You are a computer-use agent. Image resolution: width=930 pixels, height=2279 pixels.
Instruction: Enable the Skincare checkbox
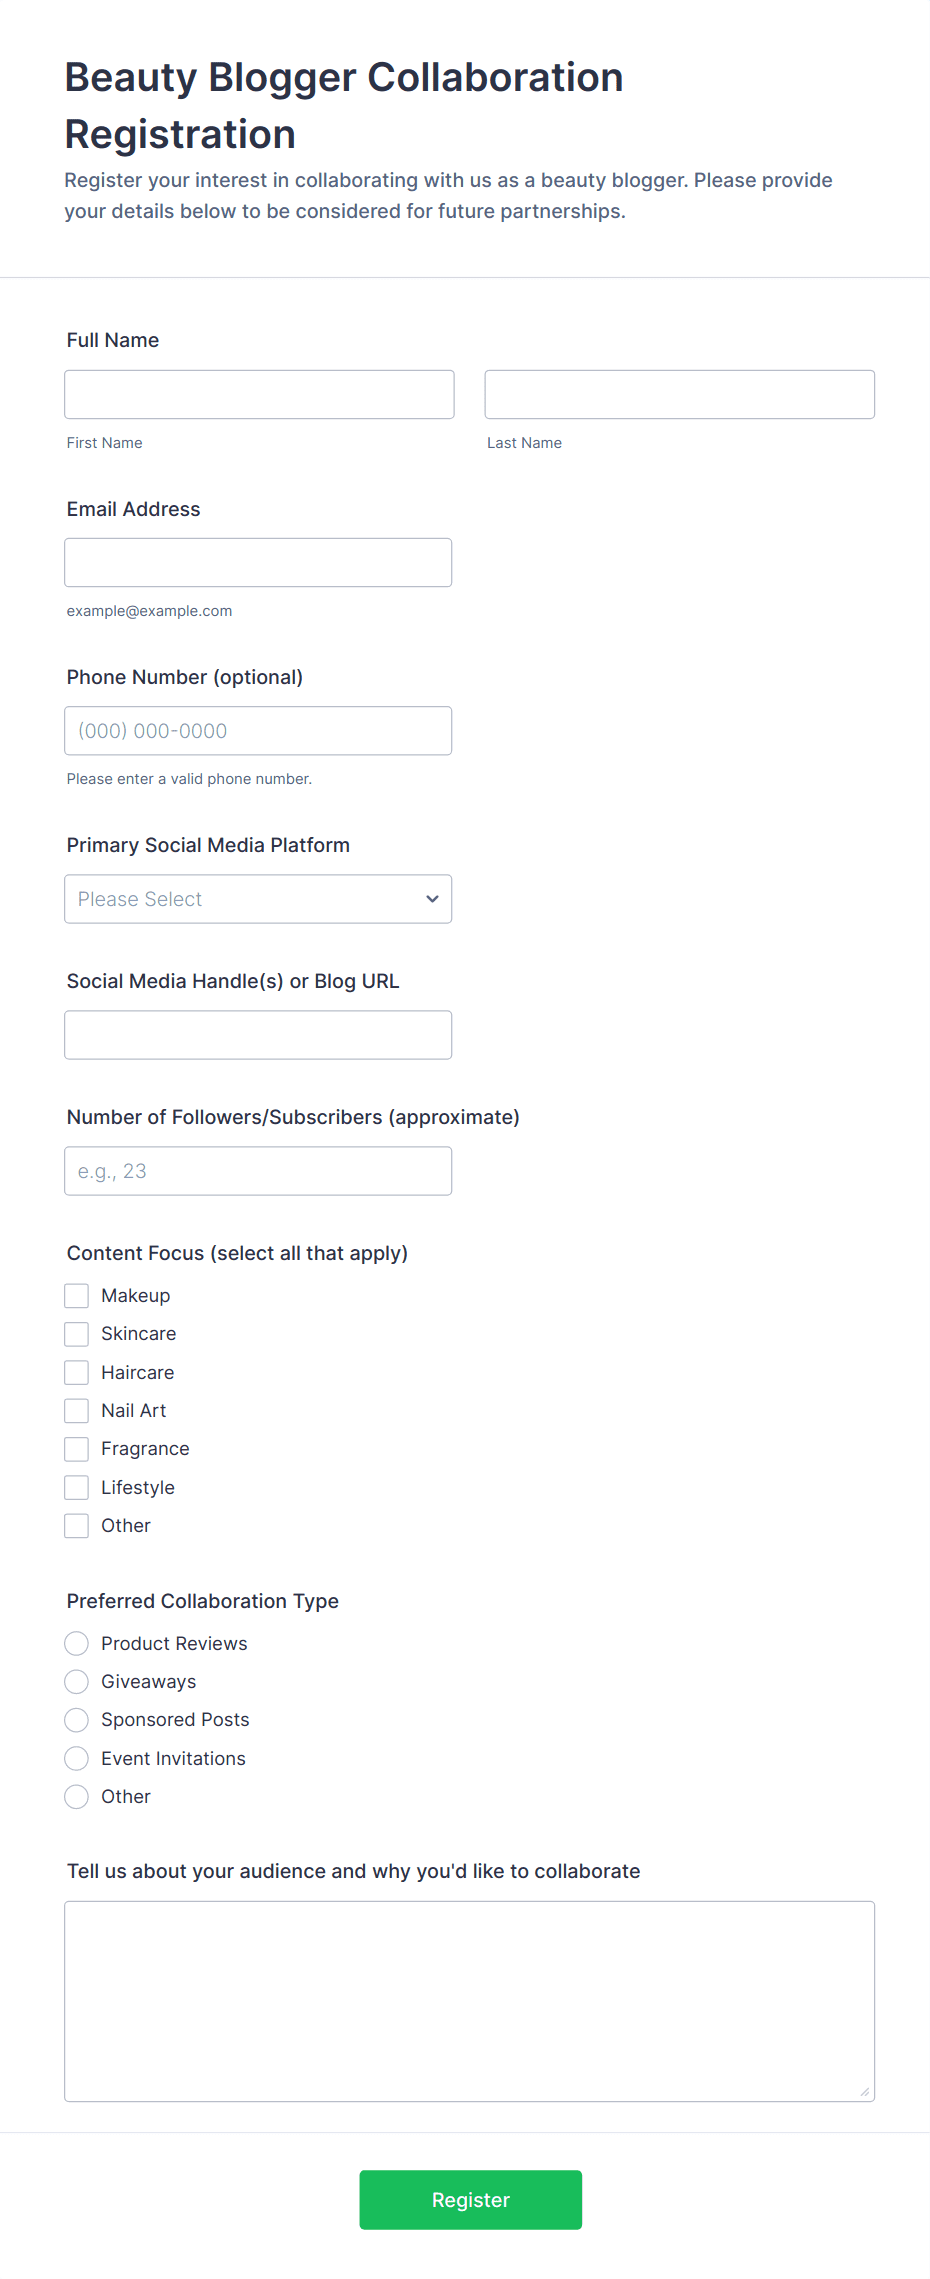76,1333
